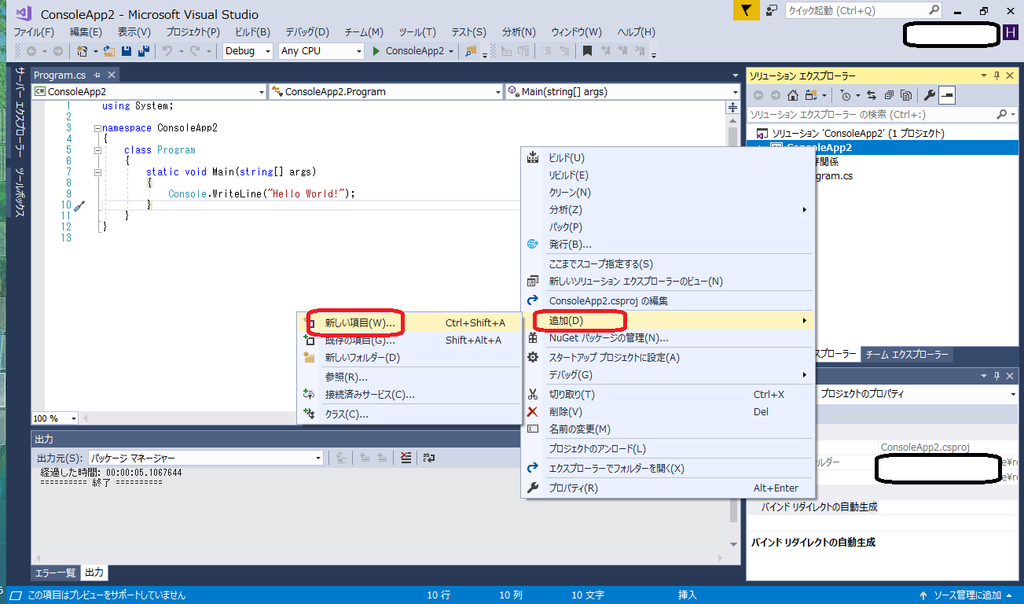Choose プロパティ(R) in the context menu

click(x=667, y=488)
